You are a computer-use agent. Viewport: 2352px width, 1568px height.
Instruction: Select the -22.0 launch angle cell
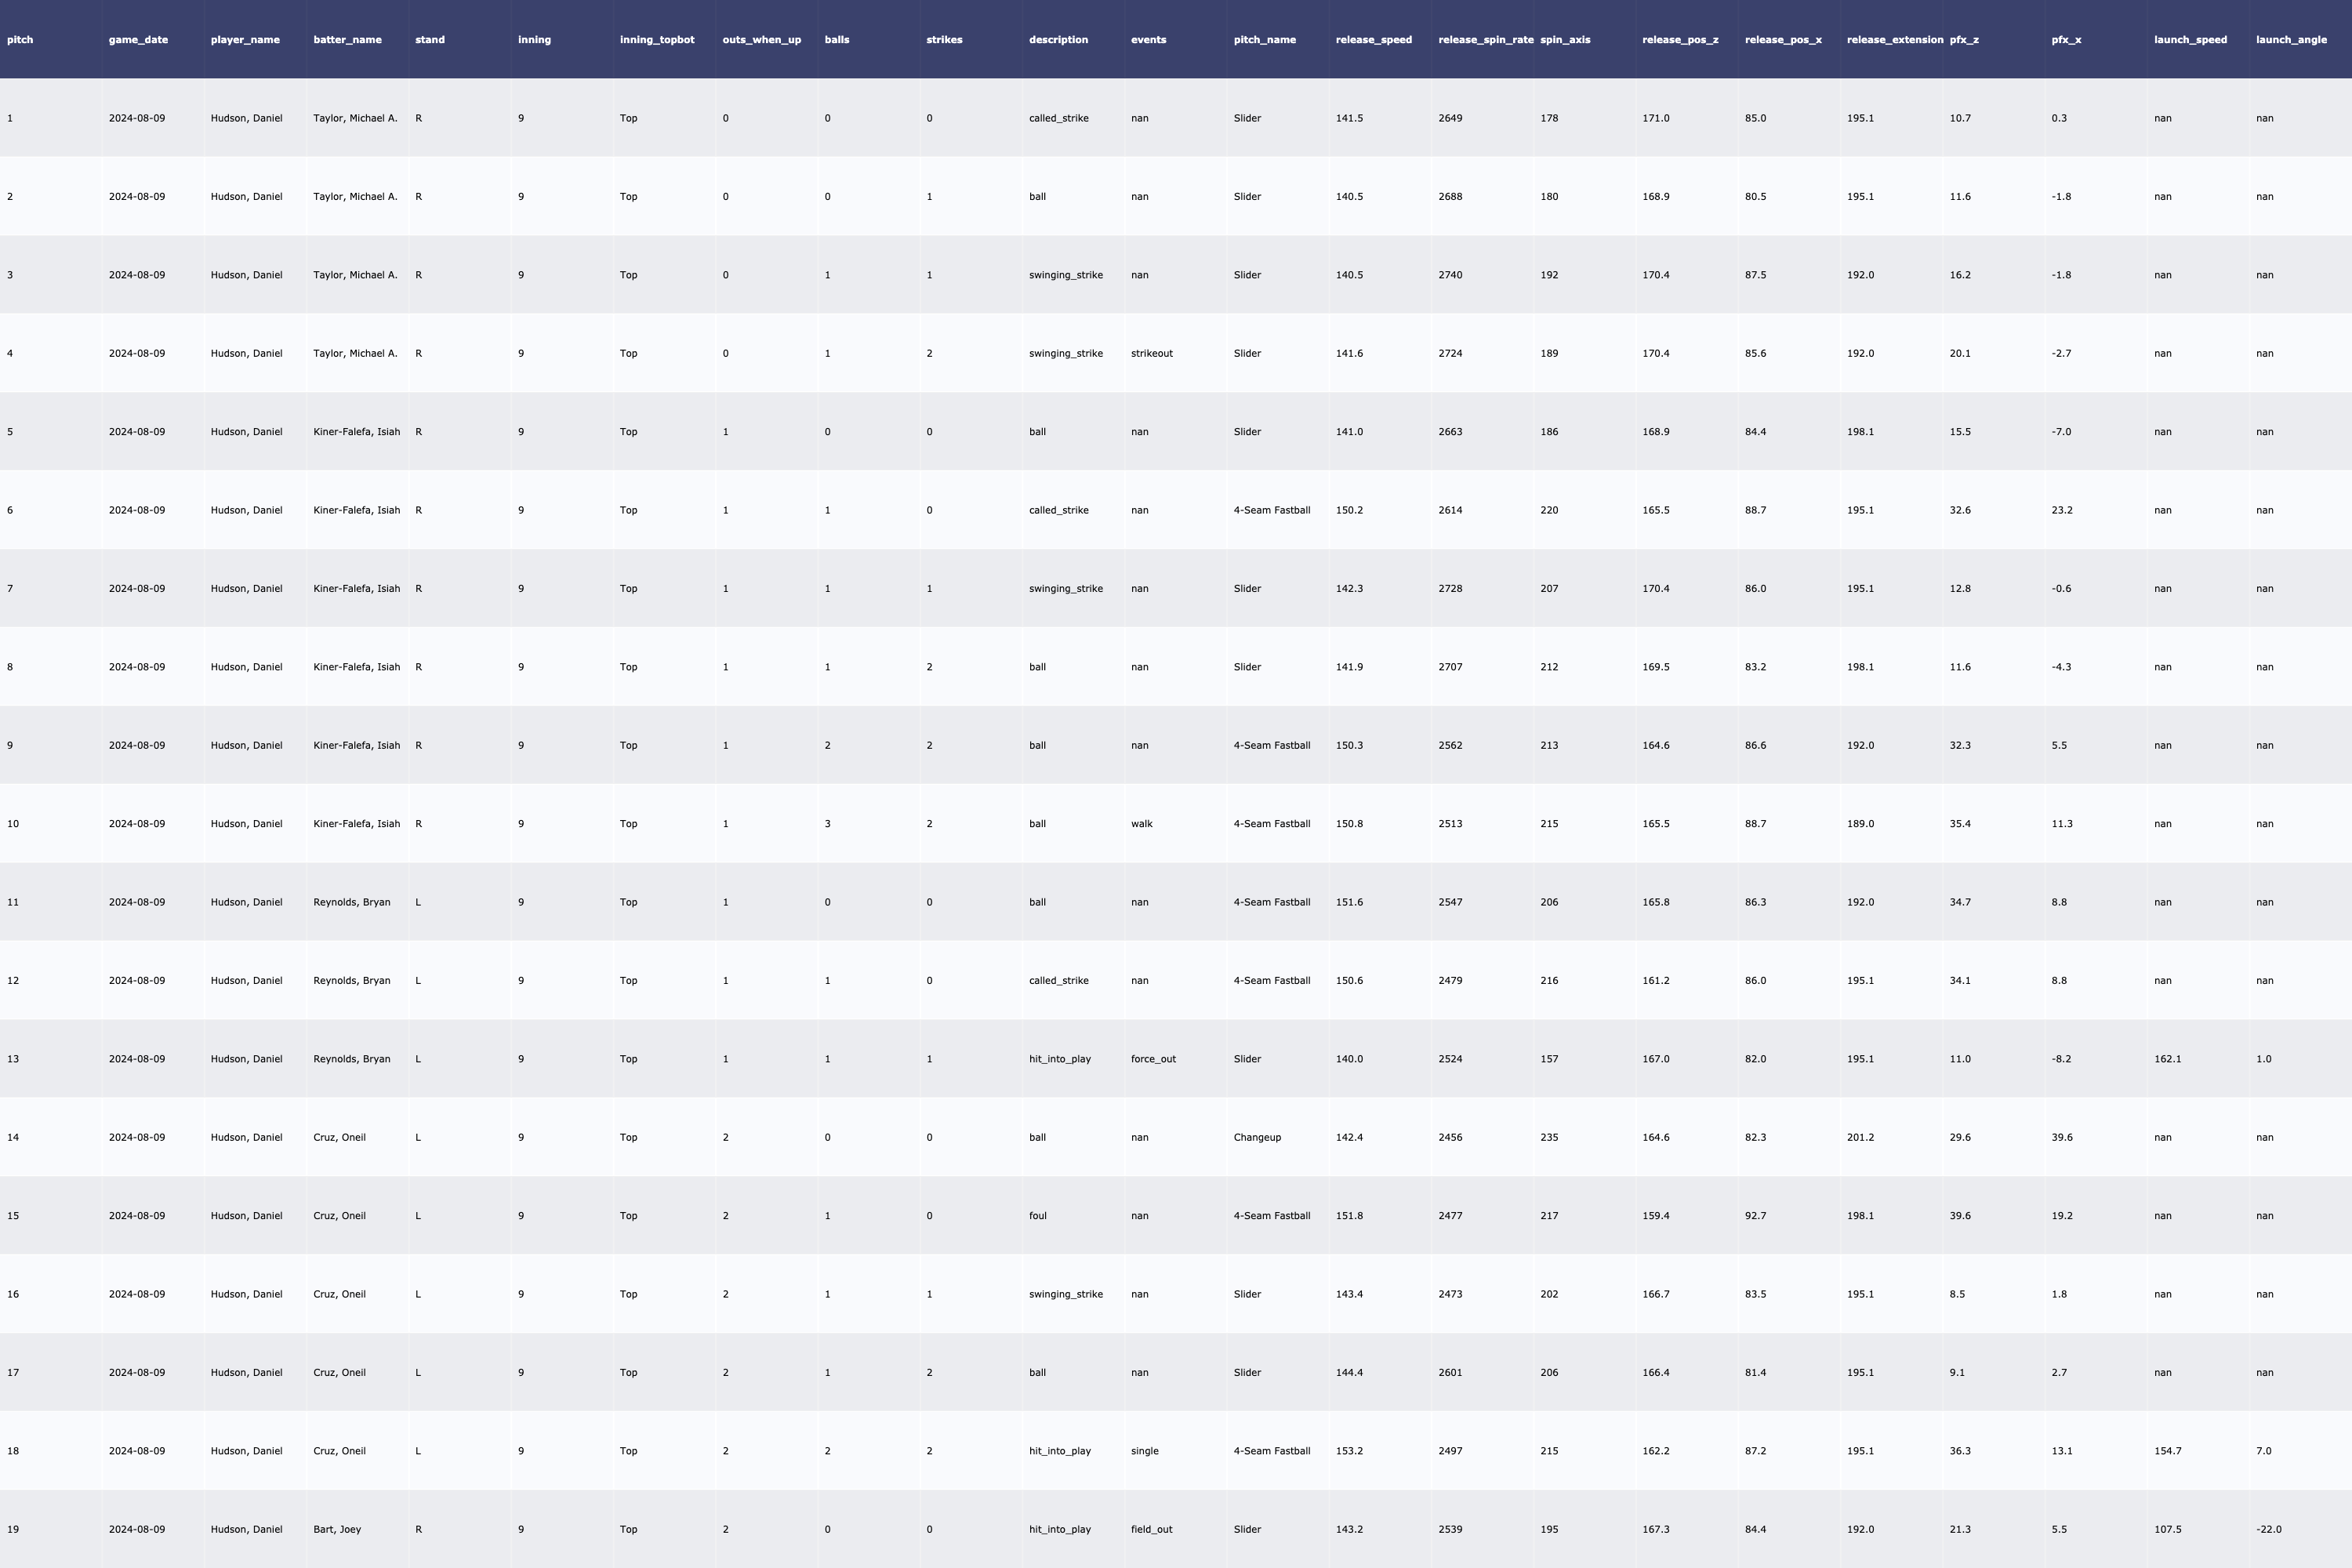pos(2268,1529)
